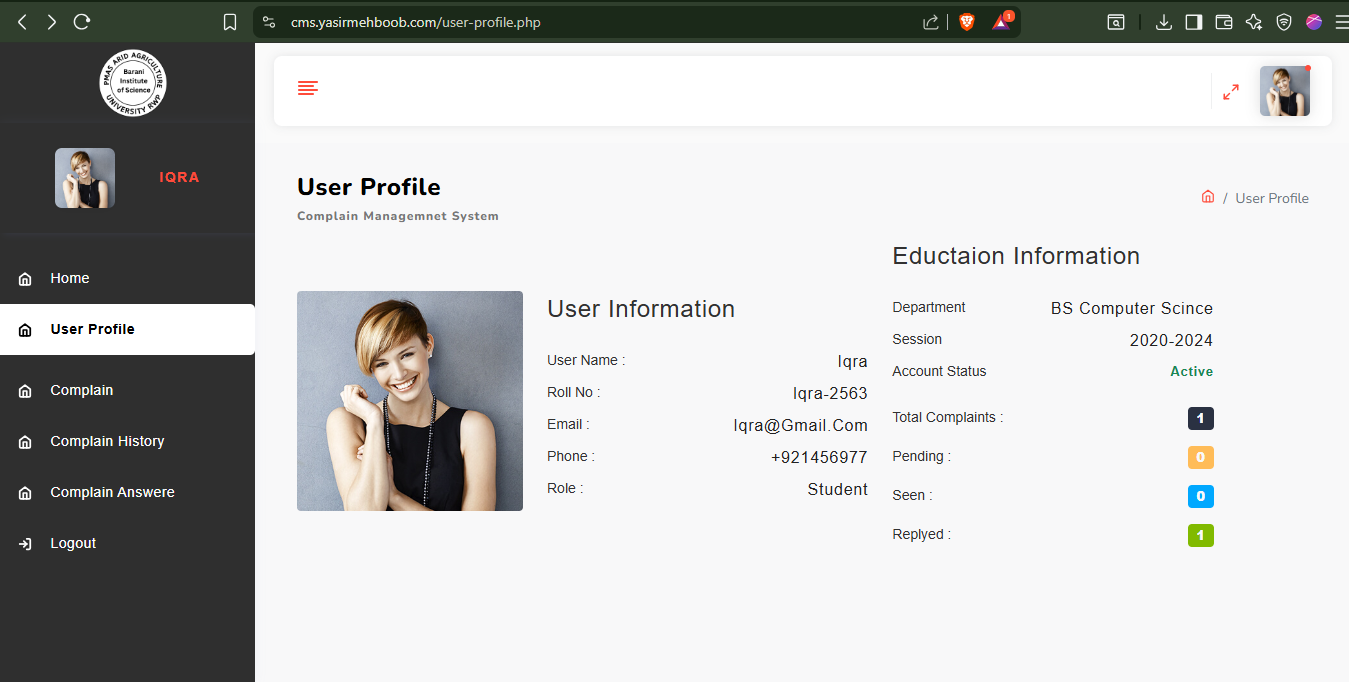
Task: Click the large user profile photo
Action: (x=409, y=401)
